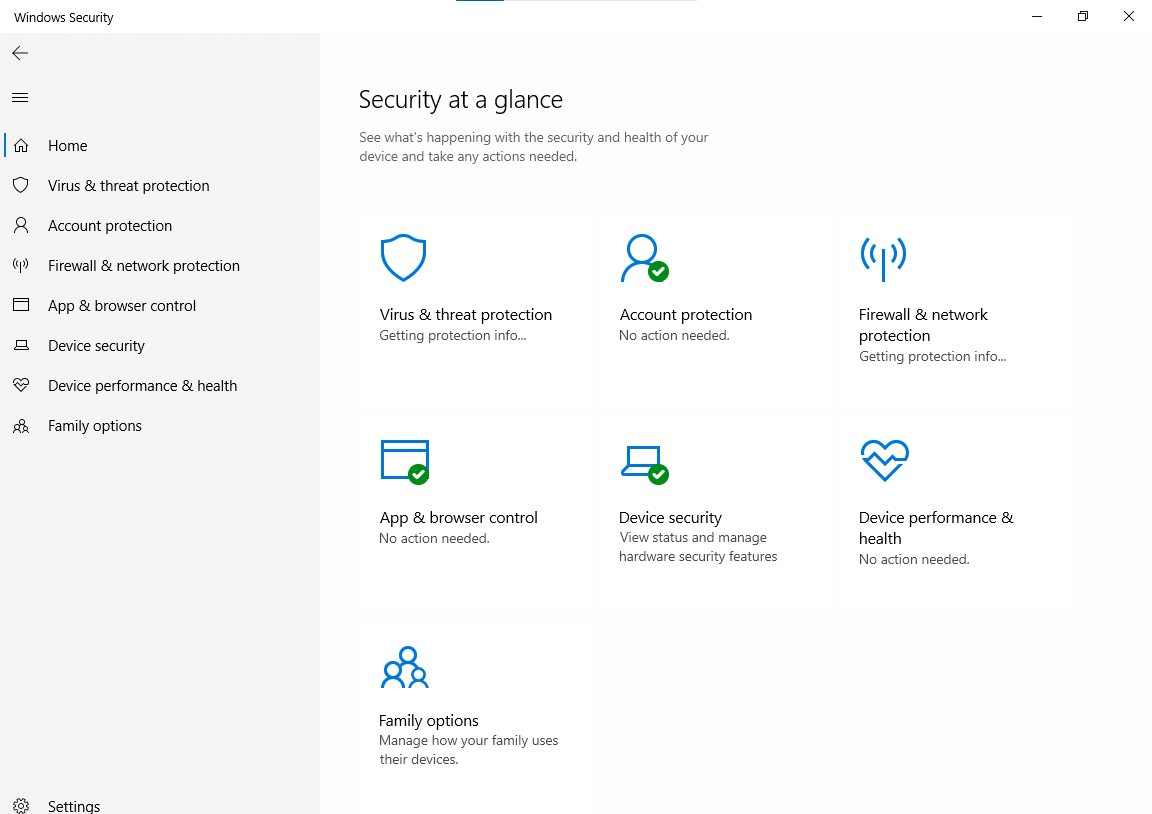Select Virus & threat protection in sidebar

click(129, 186)
